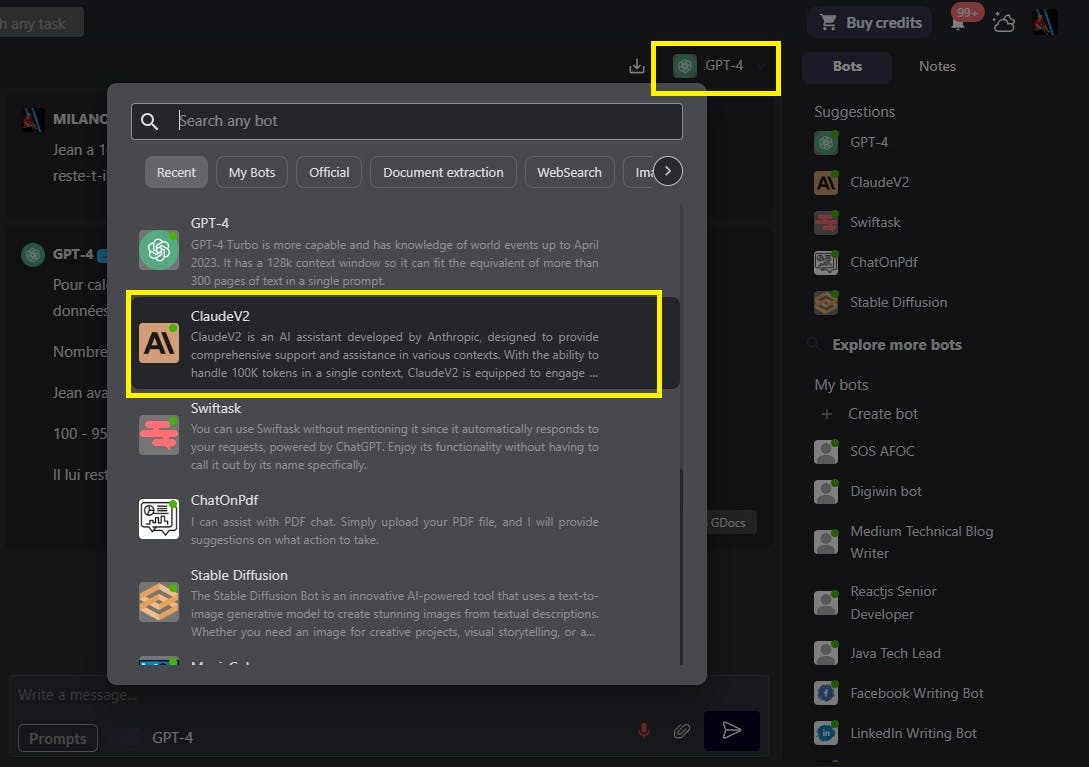Click the Stable Diffusion title in list
The image size is (1089, 767).
point(239,575)
